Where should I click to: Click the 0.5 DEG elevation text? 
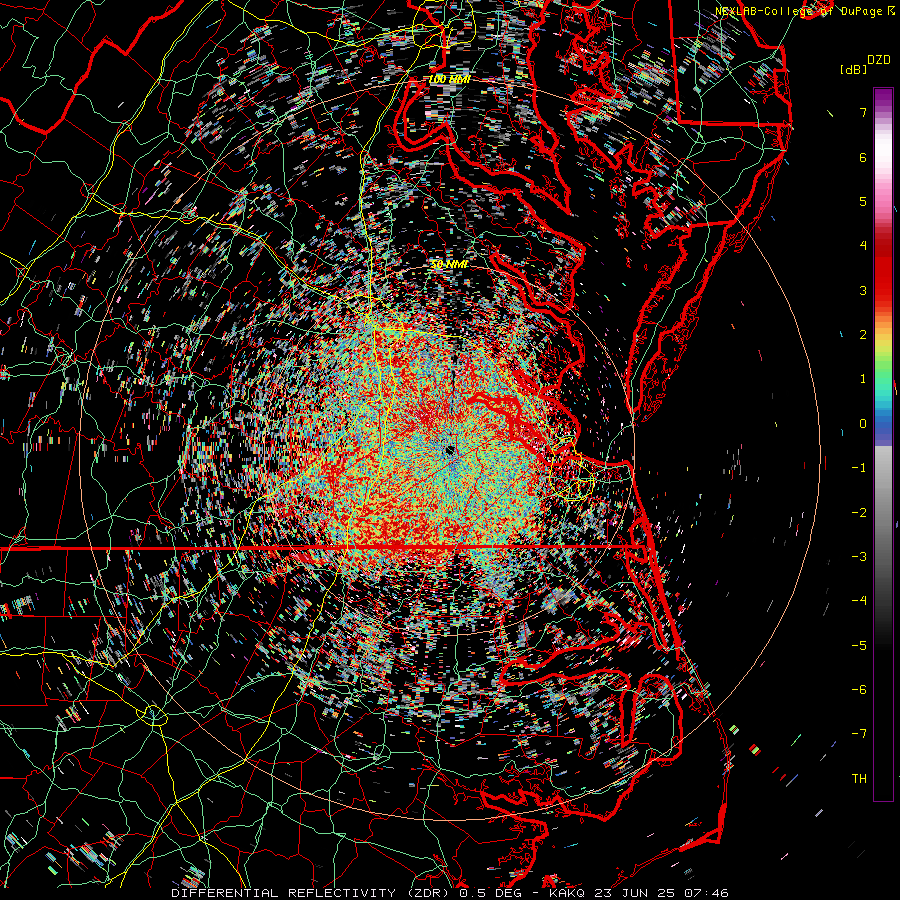[x=490, y=893]
